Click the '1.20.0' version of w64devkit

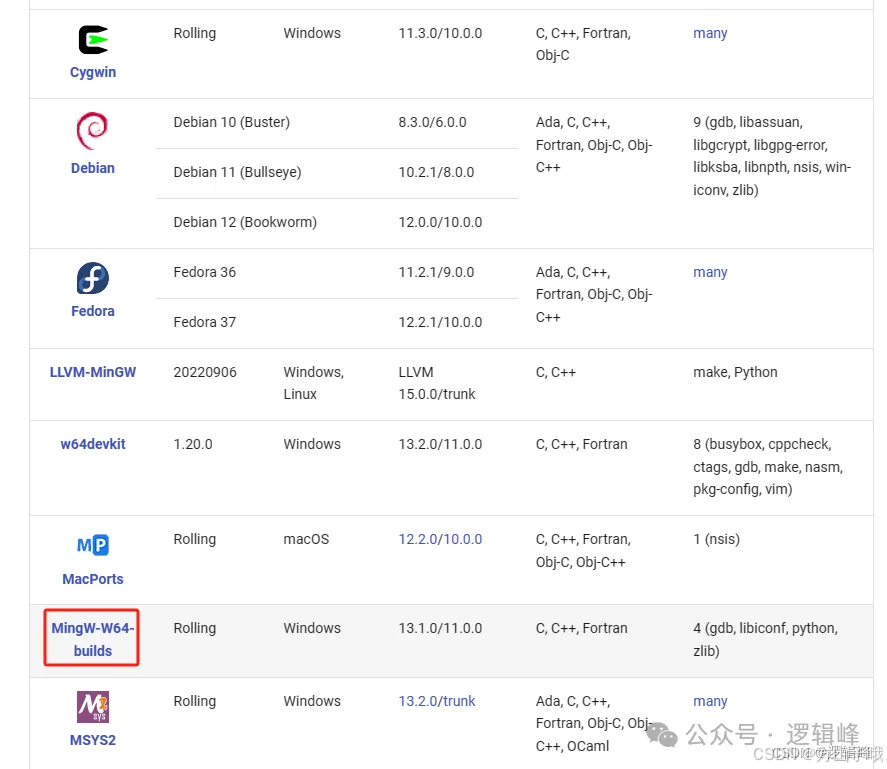(x=192, y=444)
